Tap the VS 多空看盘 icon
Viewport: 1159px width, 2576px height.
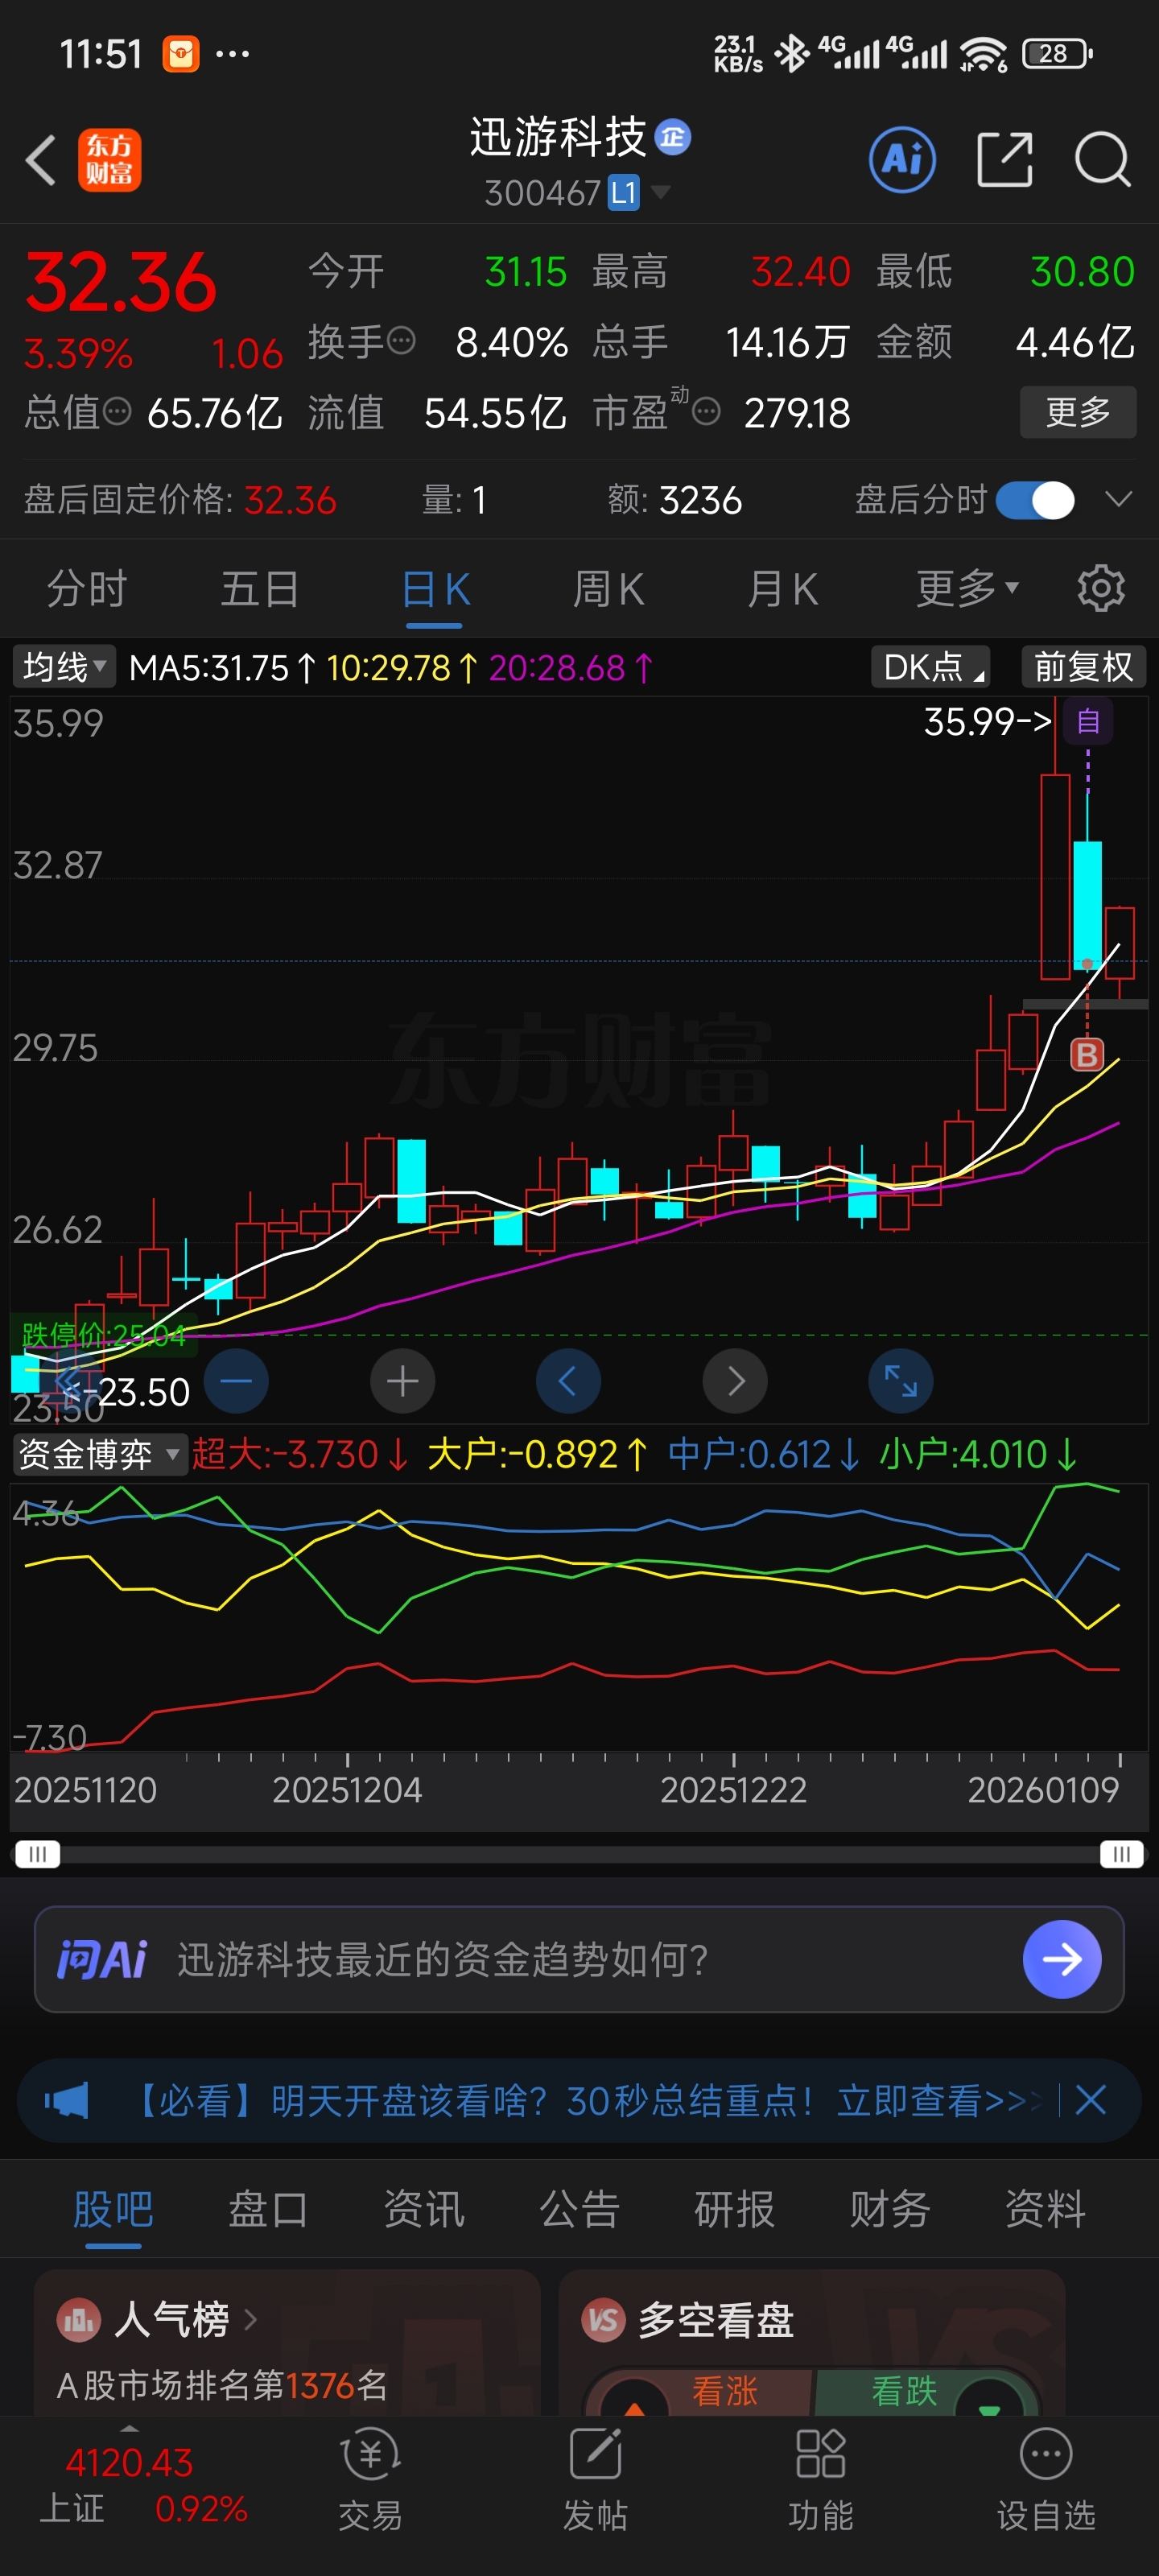[603, 2319]
